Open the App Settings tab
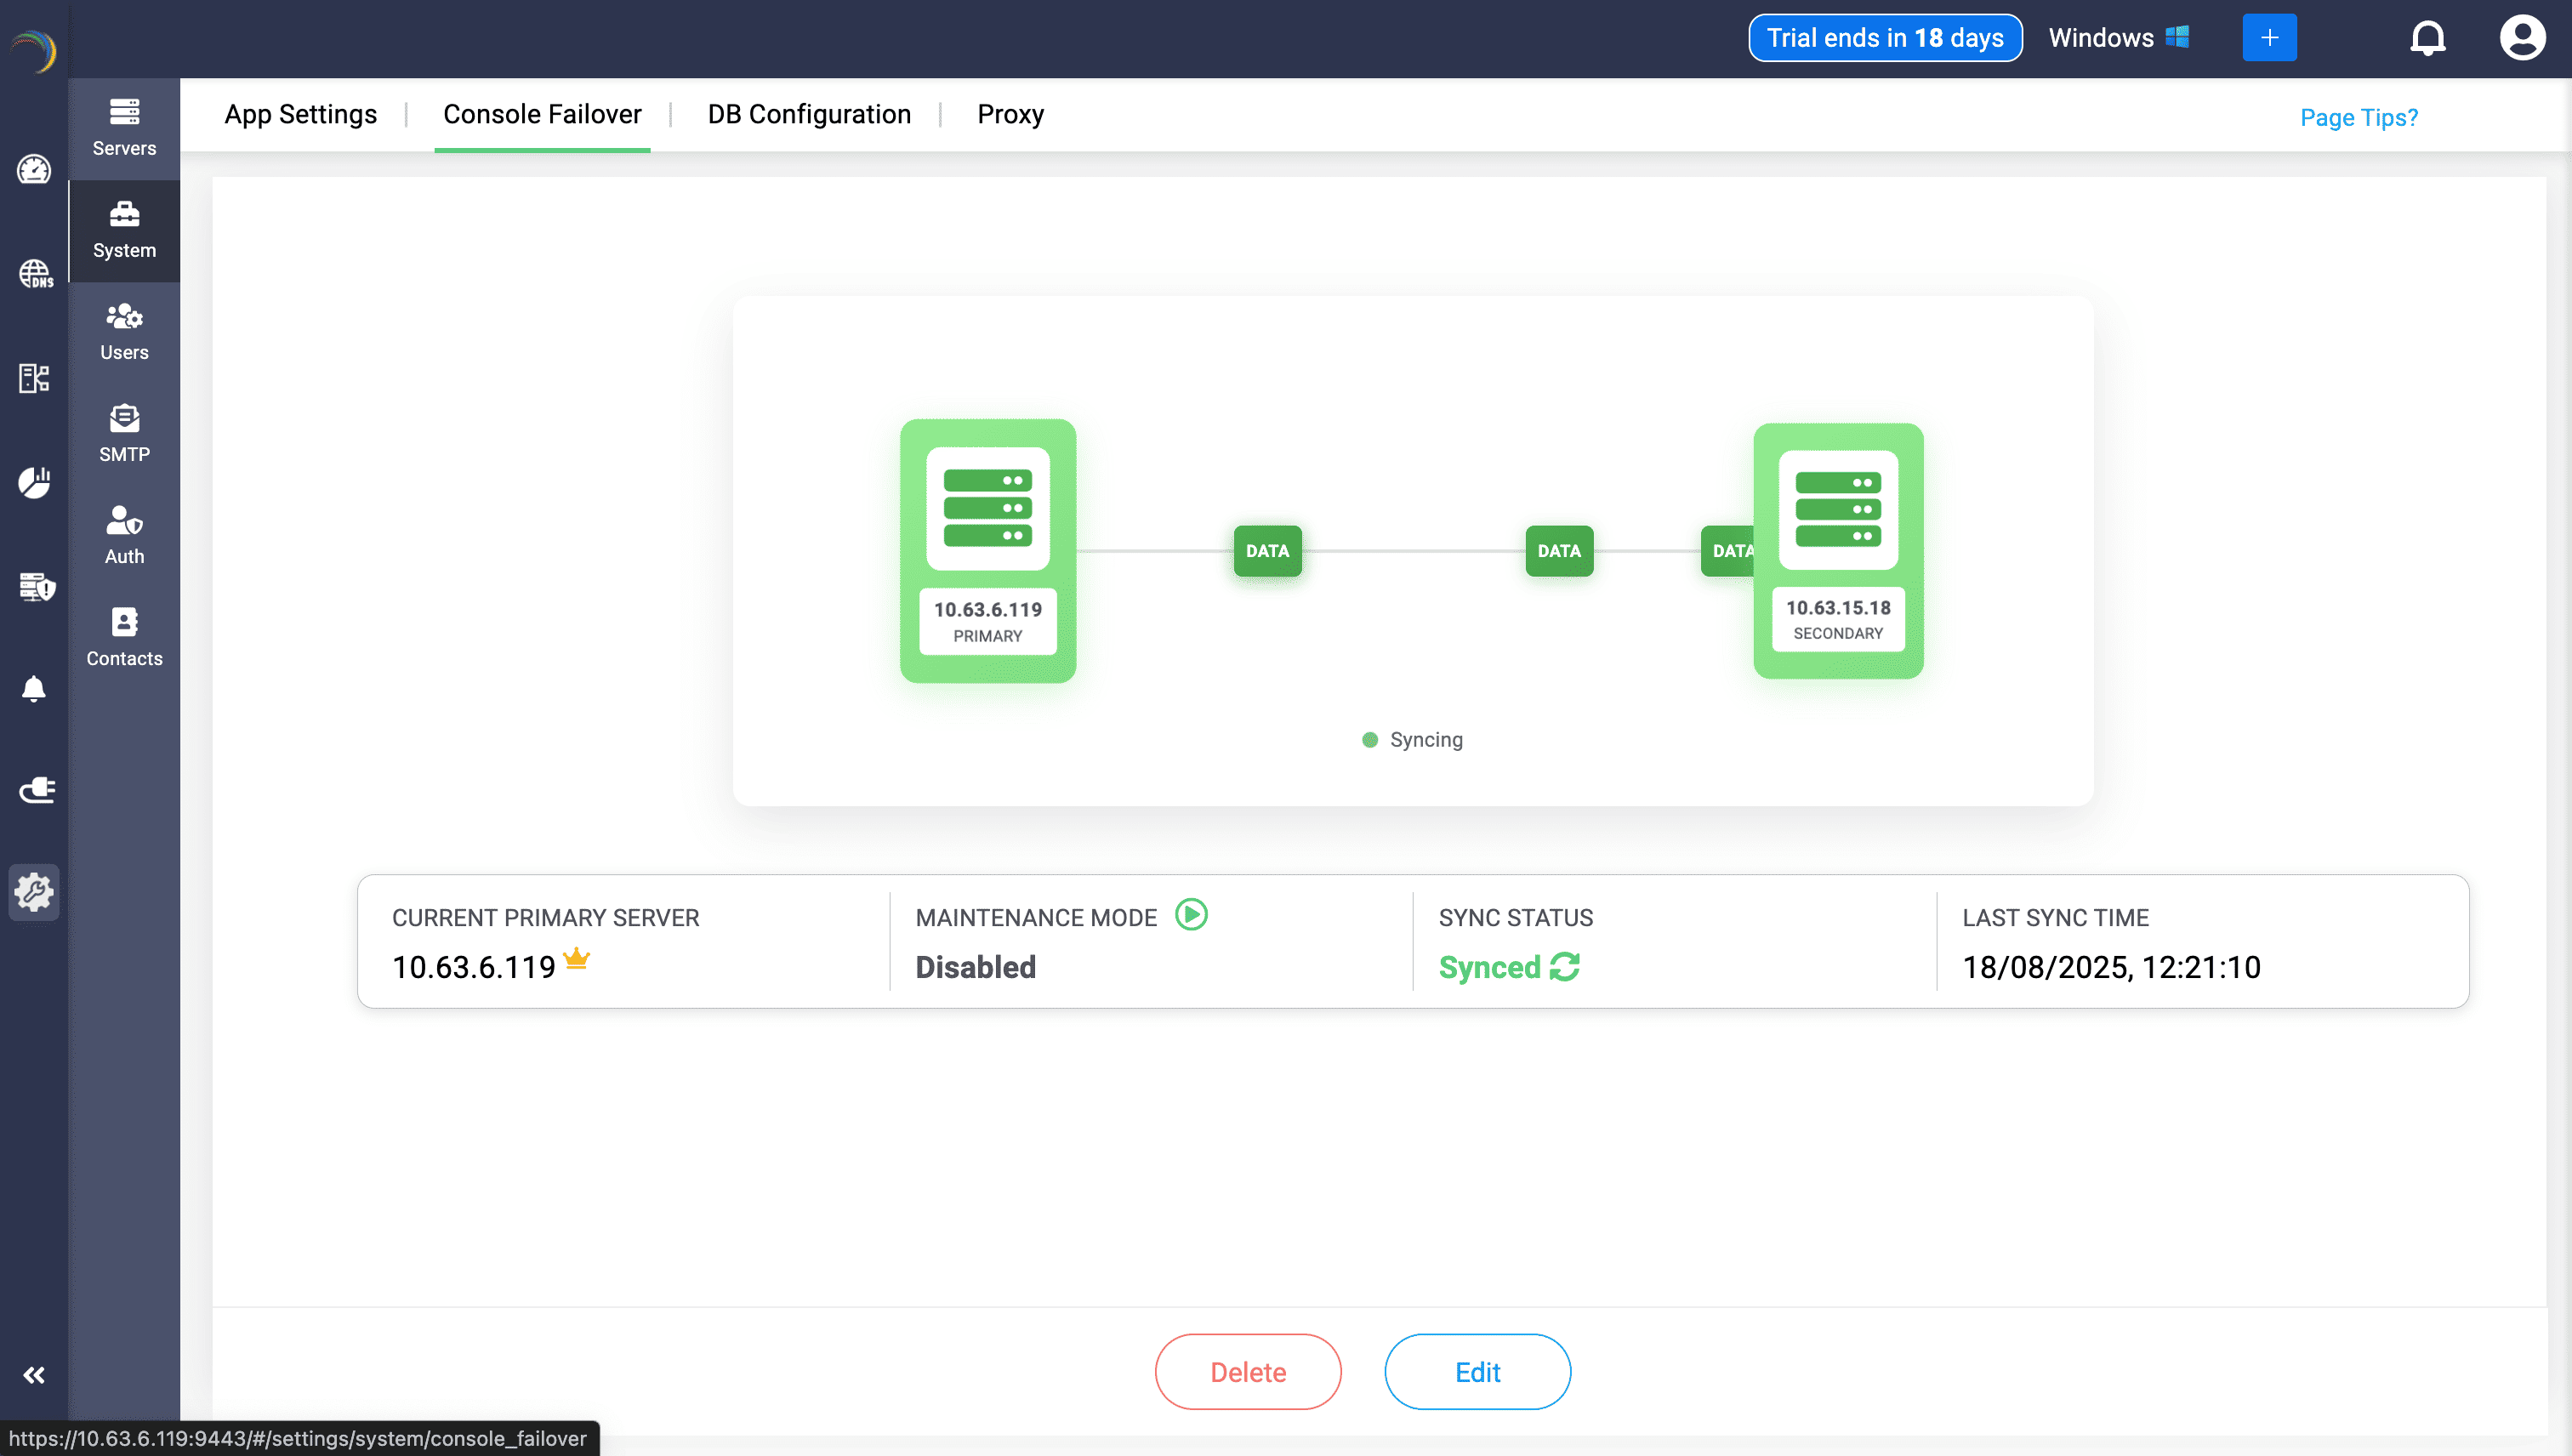2572x1456 pixels. (300, 114)
